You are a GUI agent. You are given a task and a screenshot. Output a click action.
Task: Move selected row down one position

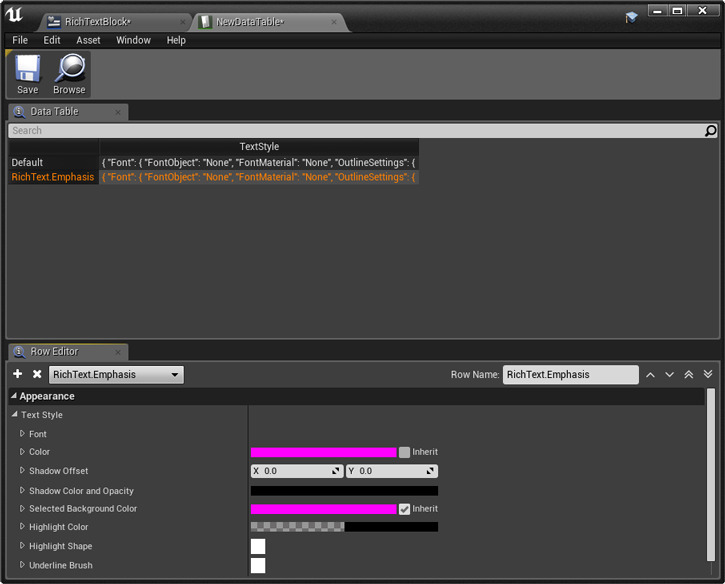(669, 375)
